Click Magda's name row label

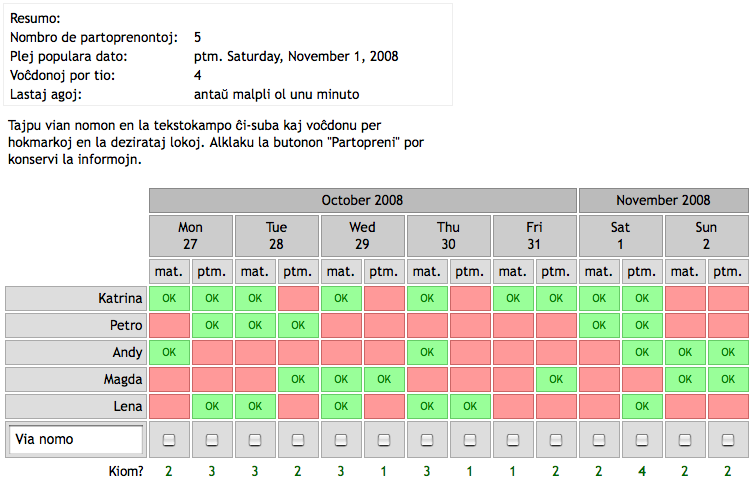pos(76,379)
